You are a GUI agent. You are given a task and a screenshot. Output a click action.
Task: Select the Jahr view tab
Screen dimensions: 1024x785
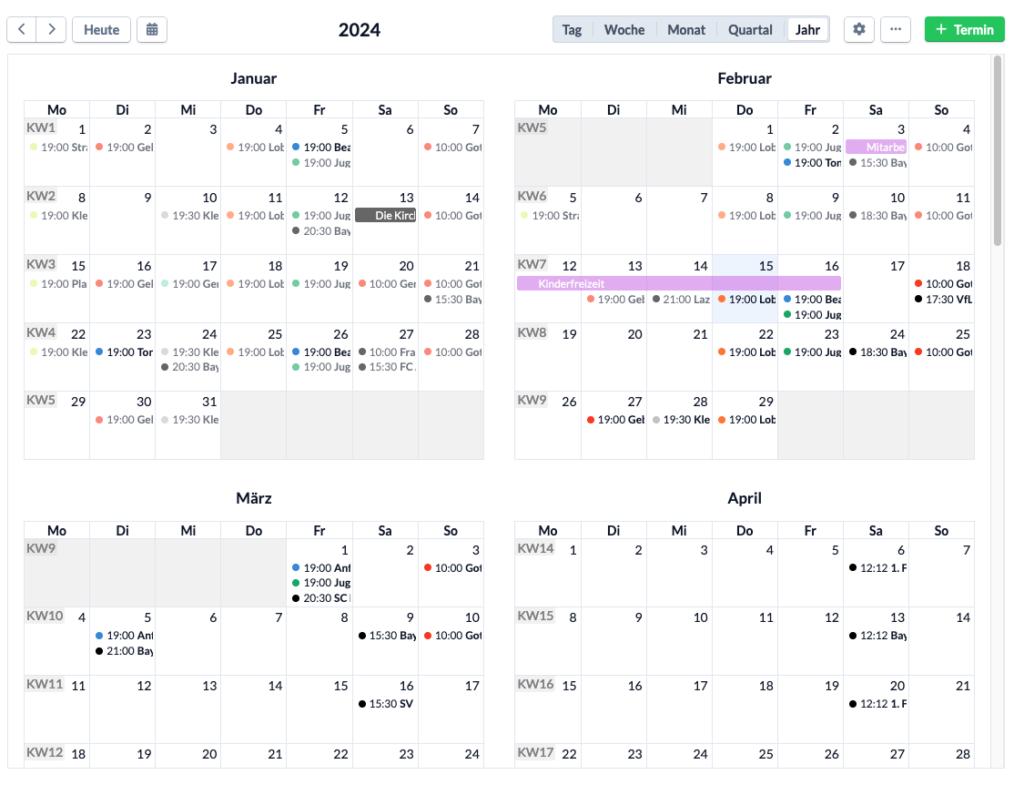pyautogui.click(x=807, y=29)
